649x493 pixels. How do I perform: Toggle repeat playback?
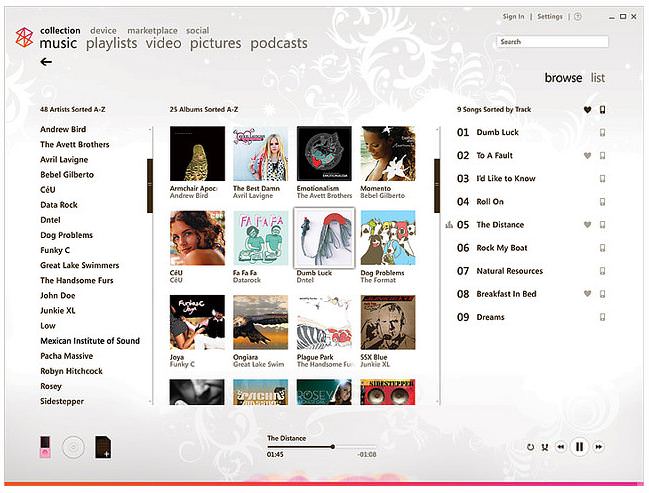coord(530,447)
